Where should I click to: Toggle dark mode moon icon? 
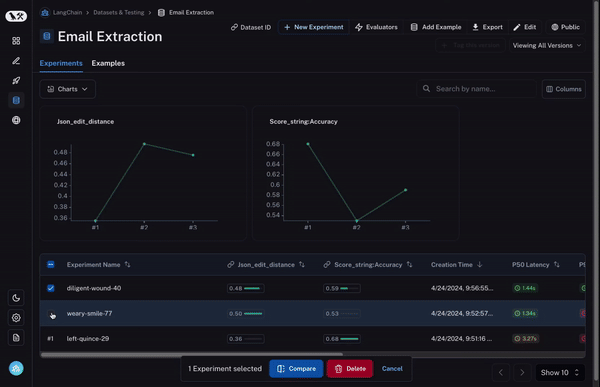point(16,298)
